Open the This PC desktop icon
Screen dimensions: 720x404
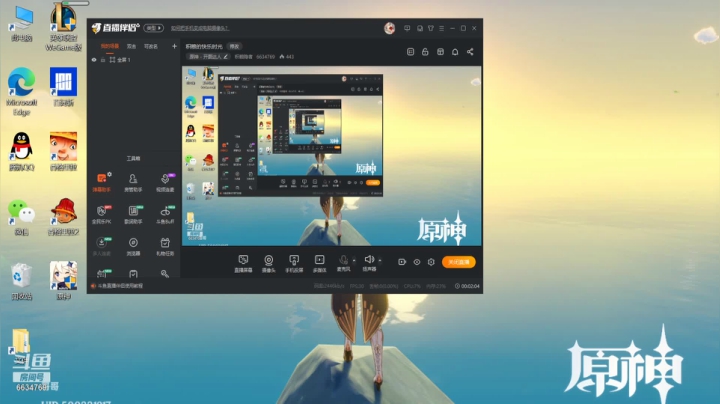point(21,24)
